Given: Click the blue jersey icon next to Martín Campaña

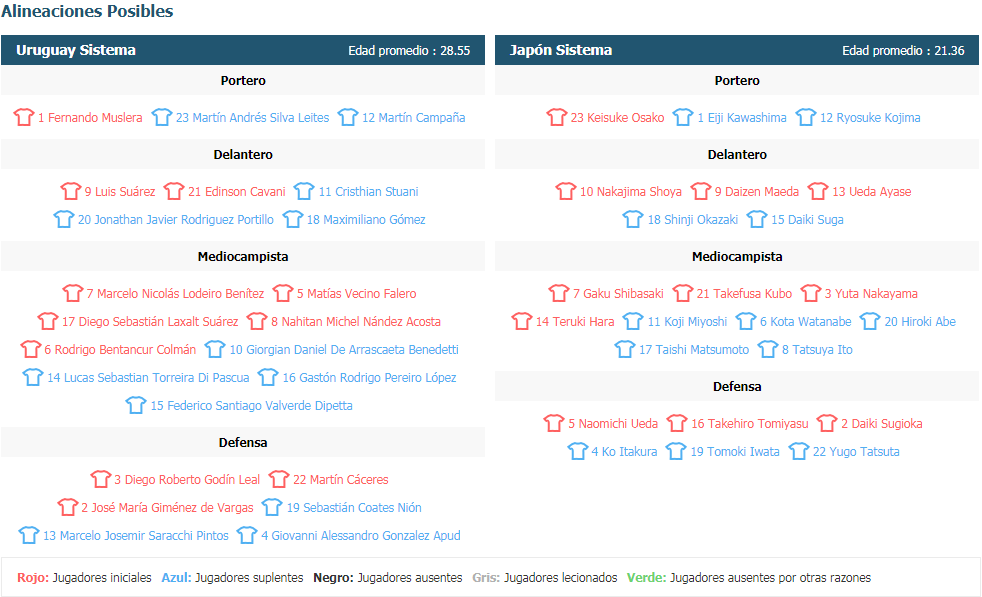Looking at the screenshot, I should point(348,117).
